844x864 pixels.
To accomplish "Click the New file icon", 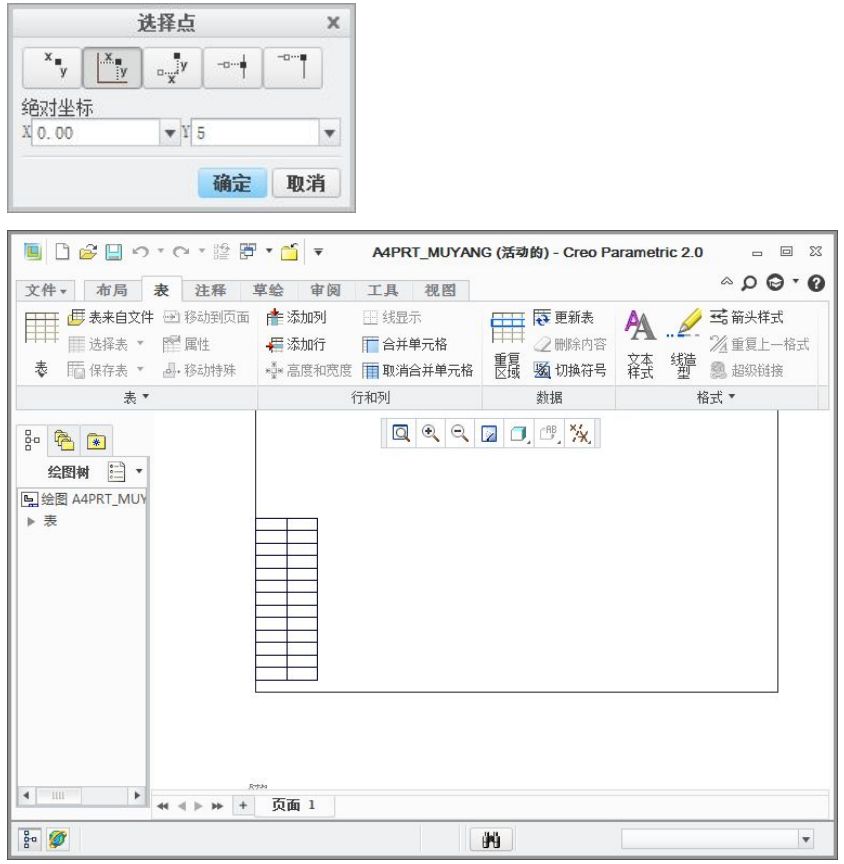I will [x=62, y=252].
